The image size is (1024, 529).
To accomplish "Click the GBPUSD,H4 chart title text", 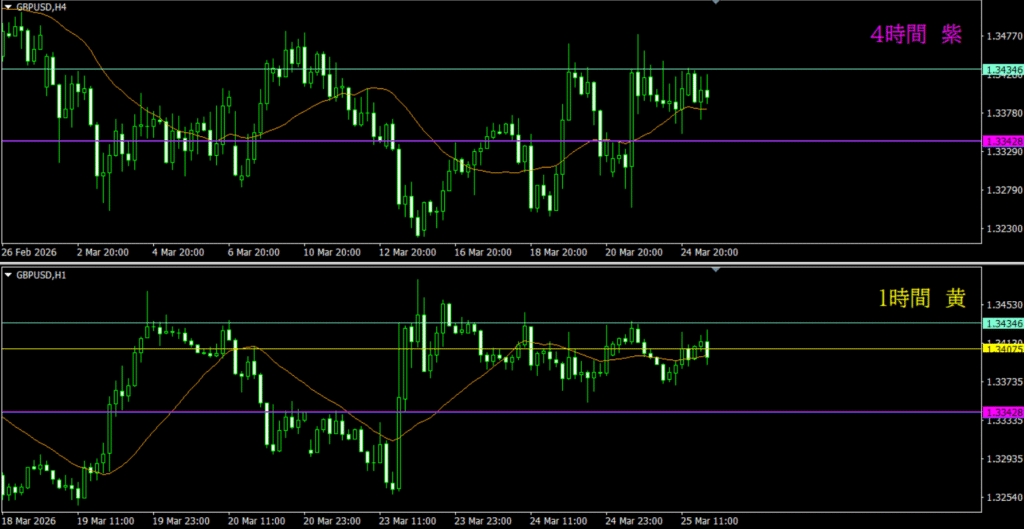I will pyautogui.click(x=42, y=7).
